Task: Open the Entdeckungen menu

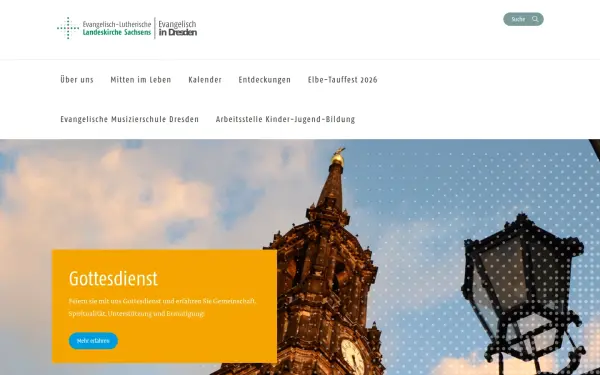Action: [264, 80]
